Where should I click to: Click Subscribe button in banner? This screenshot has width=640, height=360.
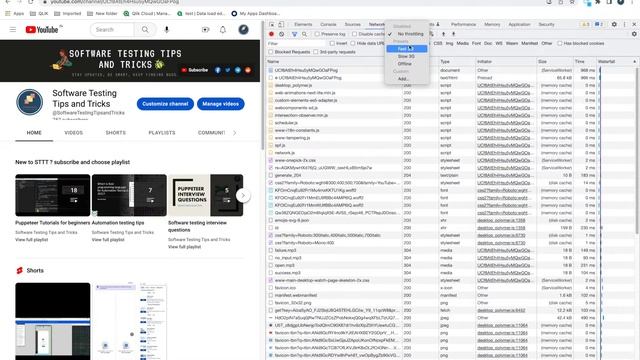click(195, 70)
